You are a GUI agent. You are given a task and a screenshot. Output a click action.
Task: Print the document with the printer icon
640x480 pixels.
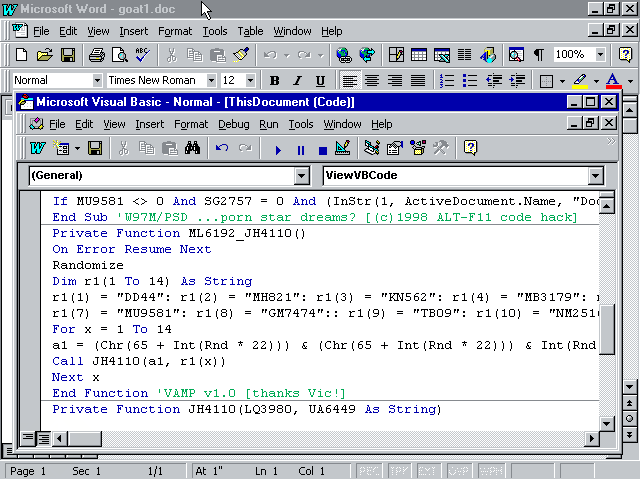[x=97, y=54]
